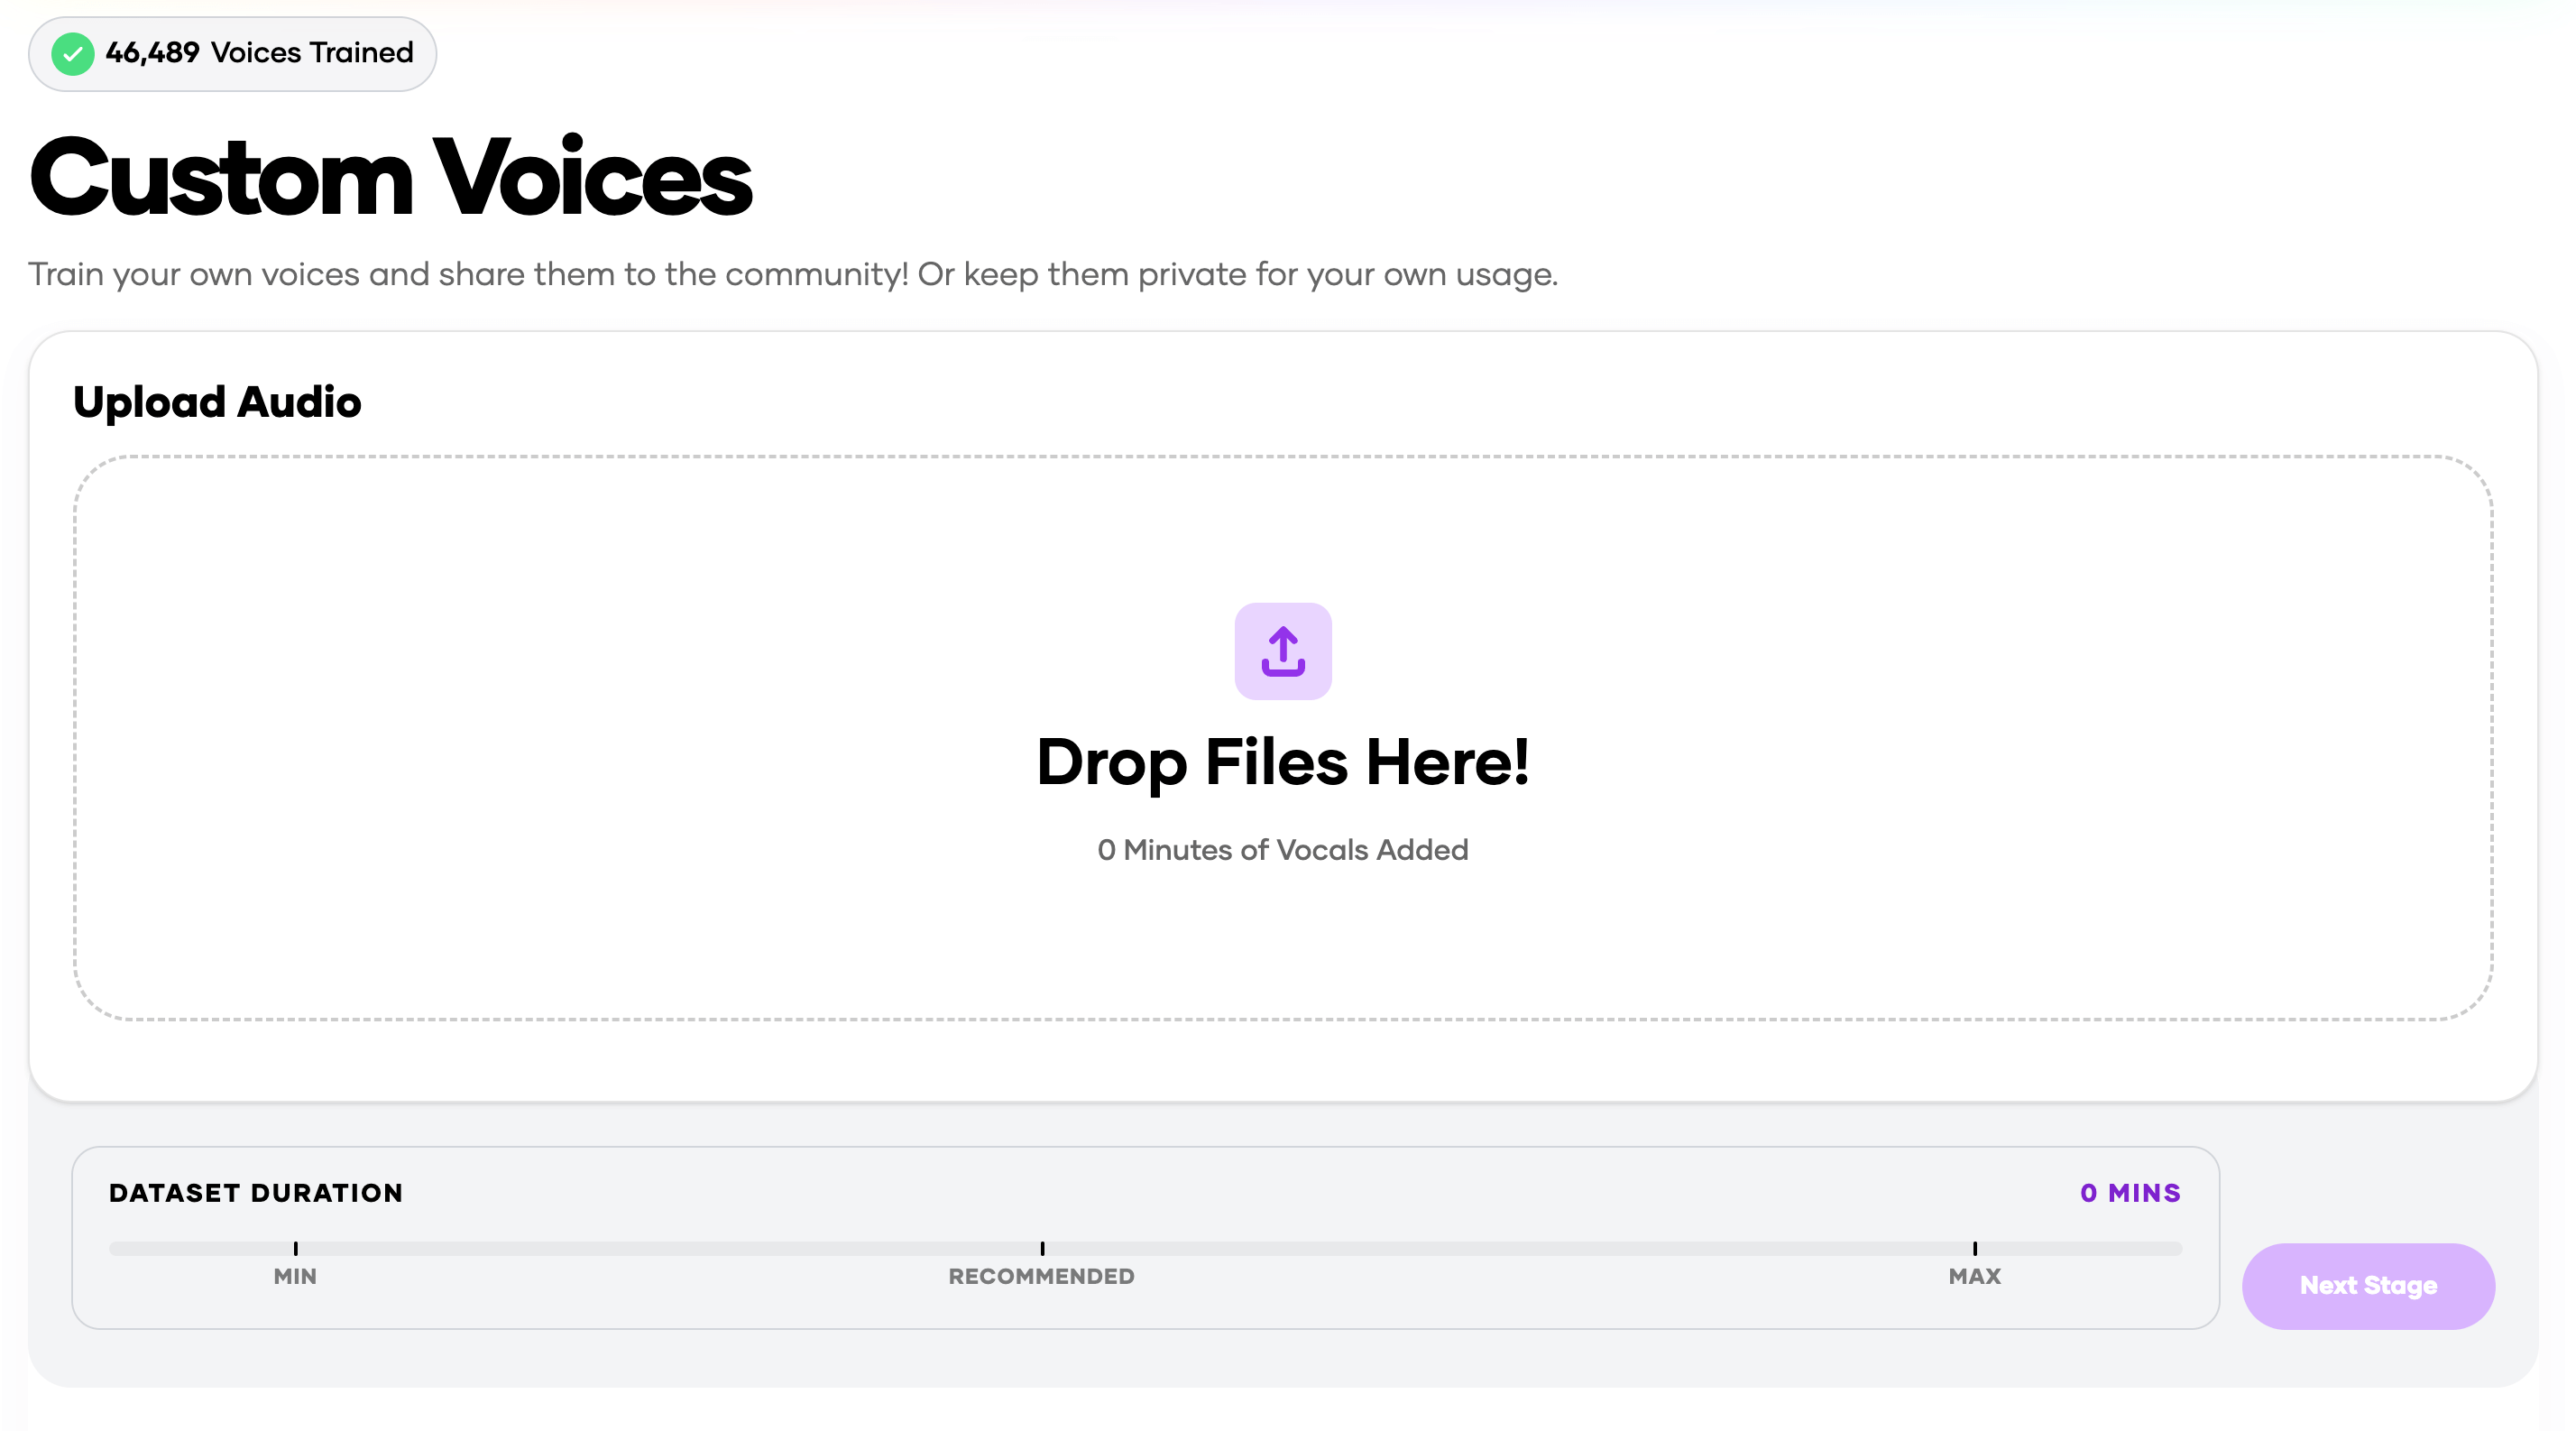Click the green checkmark badge icon
The width and height of the screenshot is (2576, 1431).
[73, 54]
